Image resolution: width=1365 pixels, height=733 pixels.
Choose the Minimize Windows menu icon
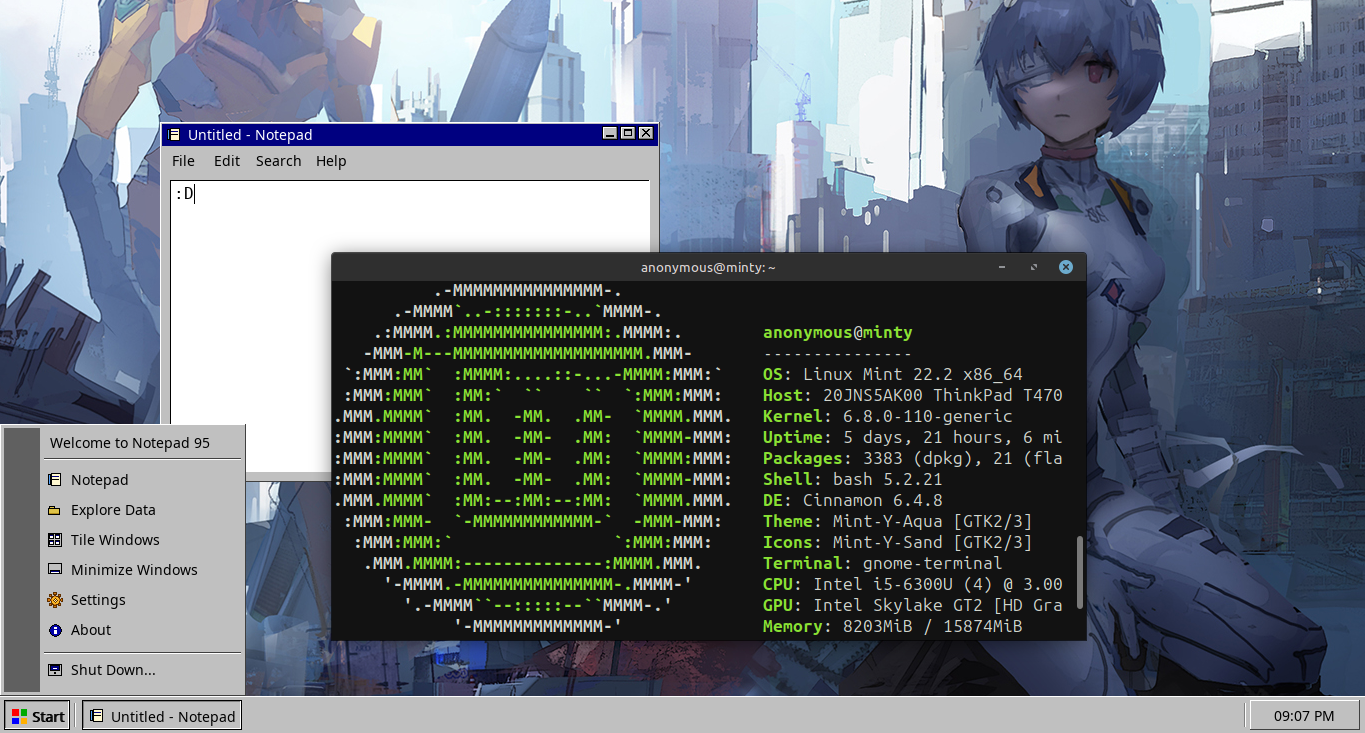(x=55, y=570)
